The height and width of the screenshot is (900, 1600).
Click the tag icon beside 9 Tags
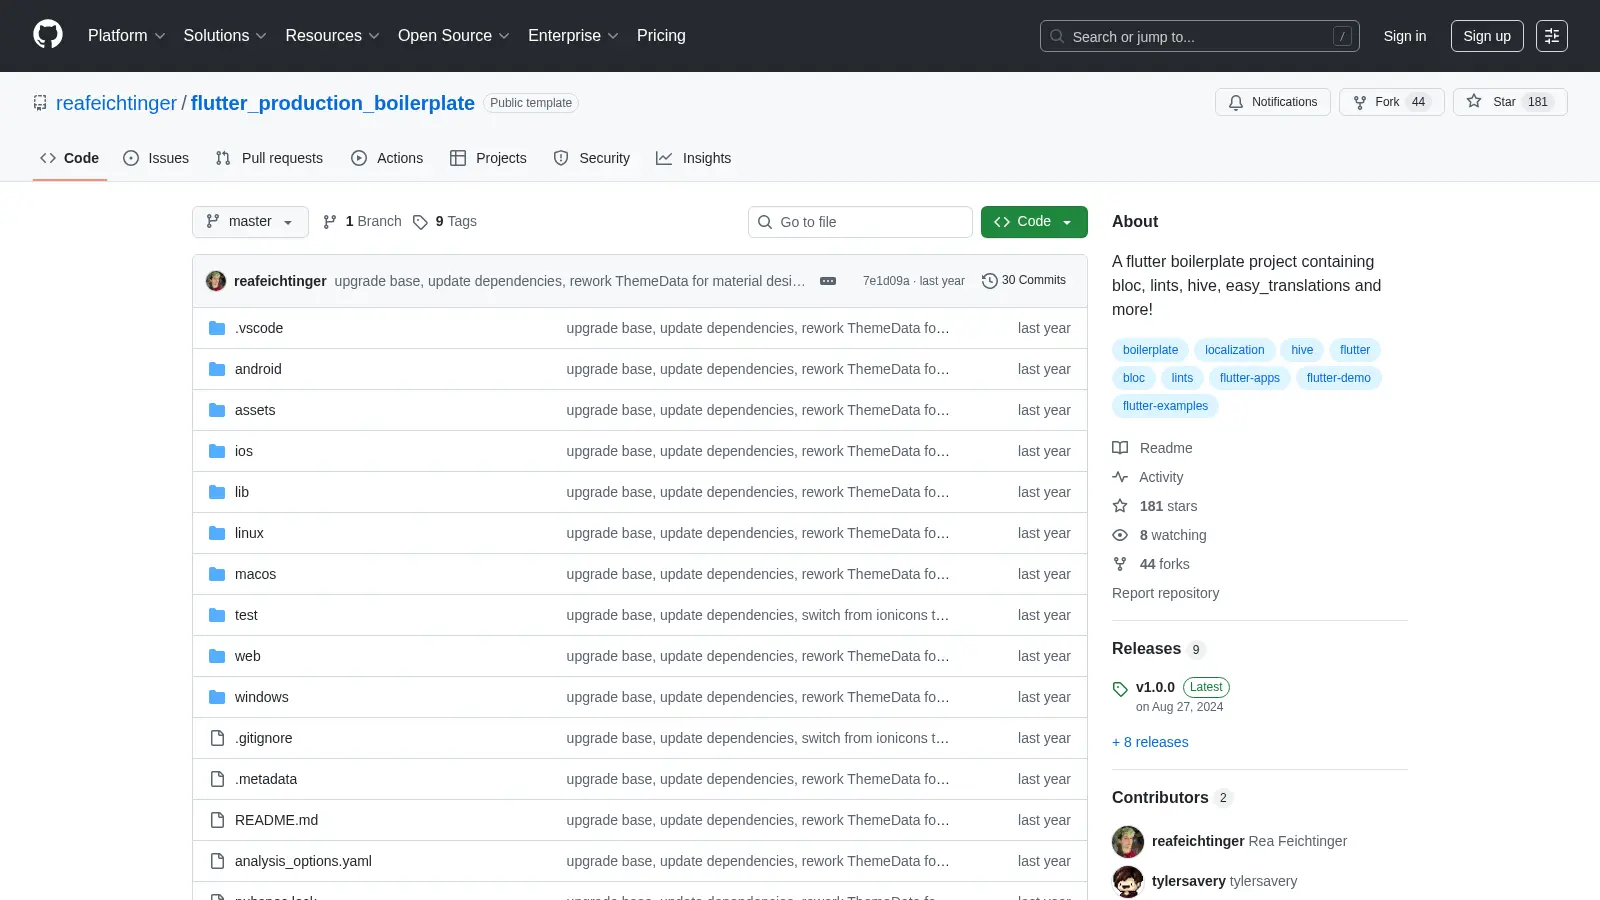(420, 222)
